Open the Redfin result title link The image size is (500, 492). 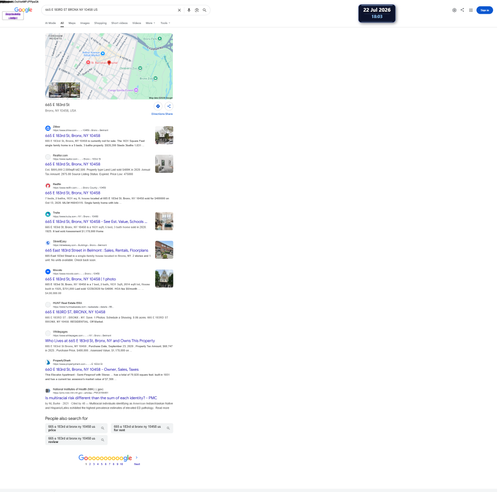pos(73,193)
